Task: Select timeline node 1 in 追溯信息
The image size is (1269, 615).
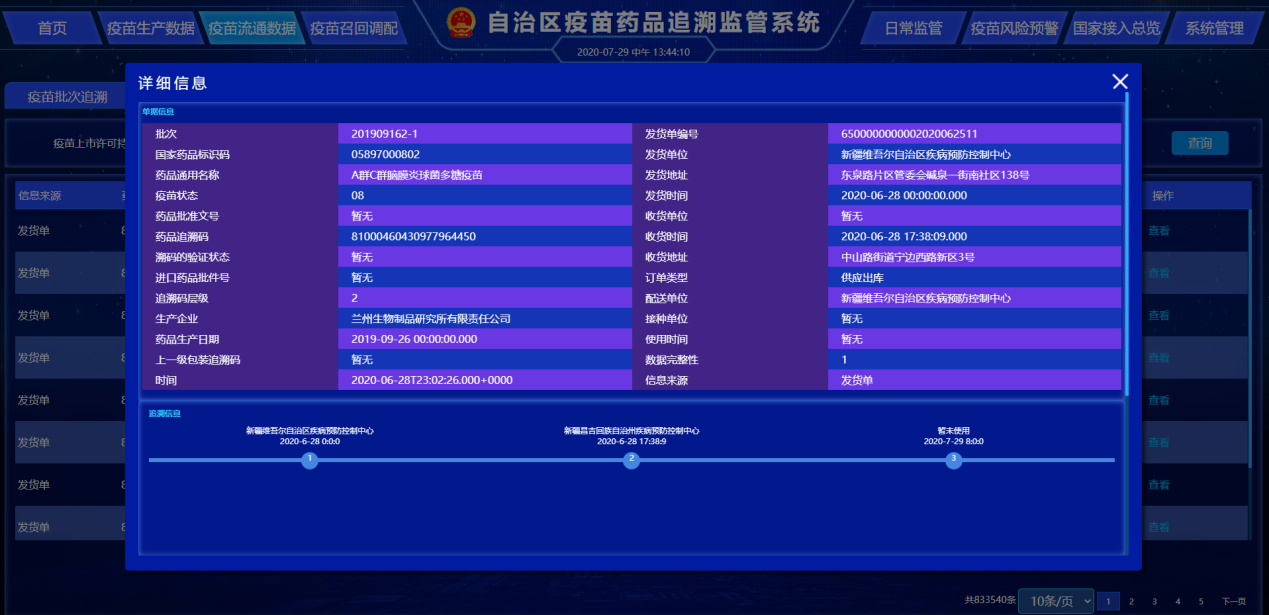Action: click(310, 460)
